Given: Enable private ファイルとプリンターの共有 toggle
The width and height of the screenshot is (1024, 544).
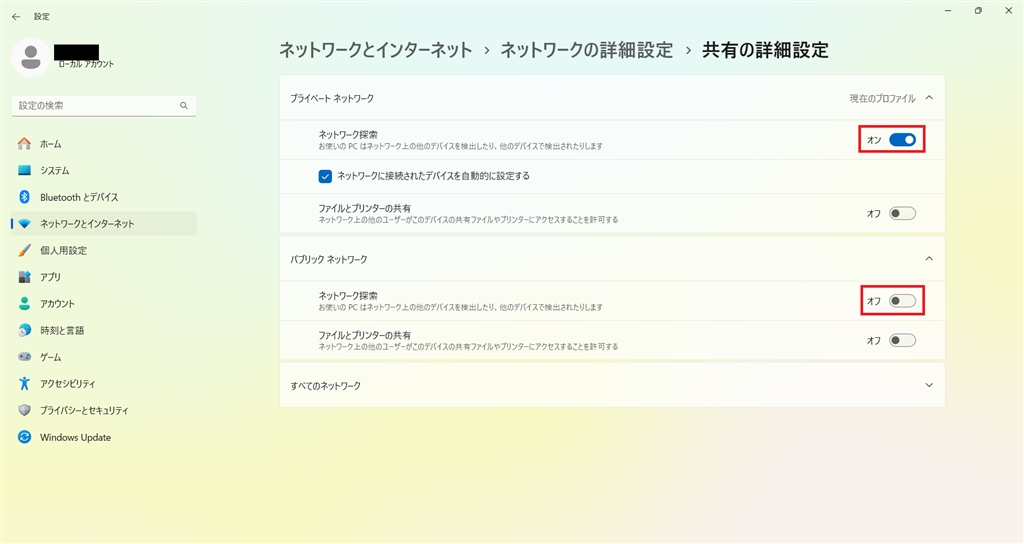Looking at the screenshot, I should [902, 213].
